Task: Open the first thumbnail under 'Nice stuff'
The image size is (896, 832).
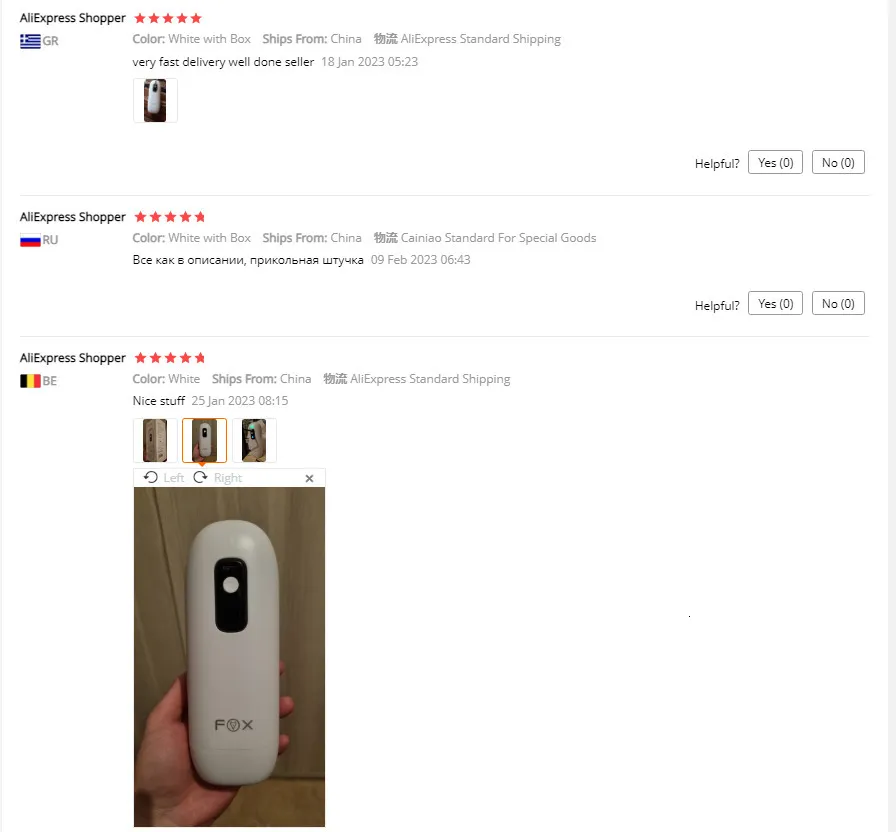Action: [154, 440]
